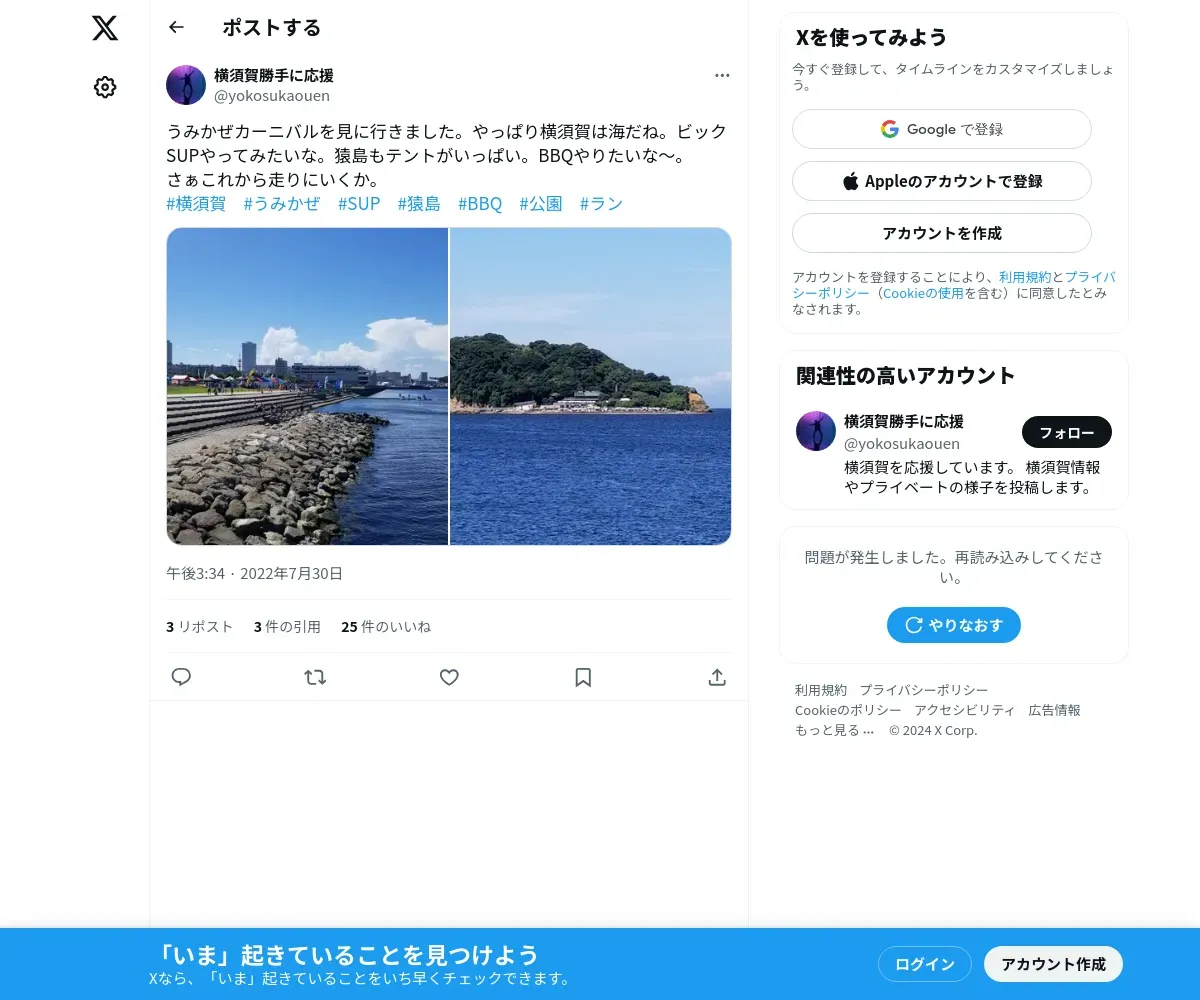Screen dimensions: 1200x1000
Task: View the left seaside rocks photo
Action: pyautogui.click(x=307, y=386)
